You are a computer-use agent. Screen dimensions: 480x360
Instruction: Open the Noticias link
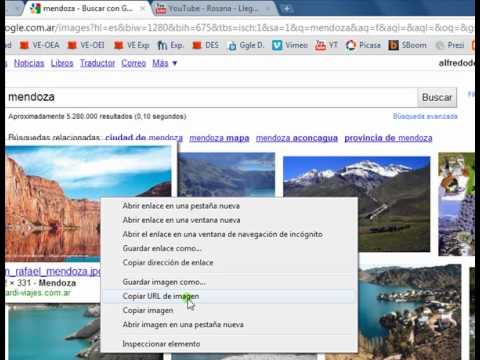[x=29, y=63]
